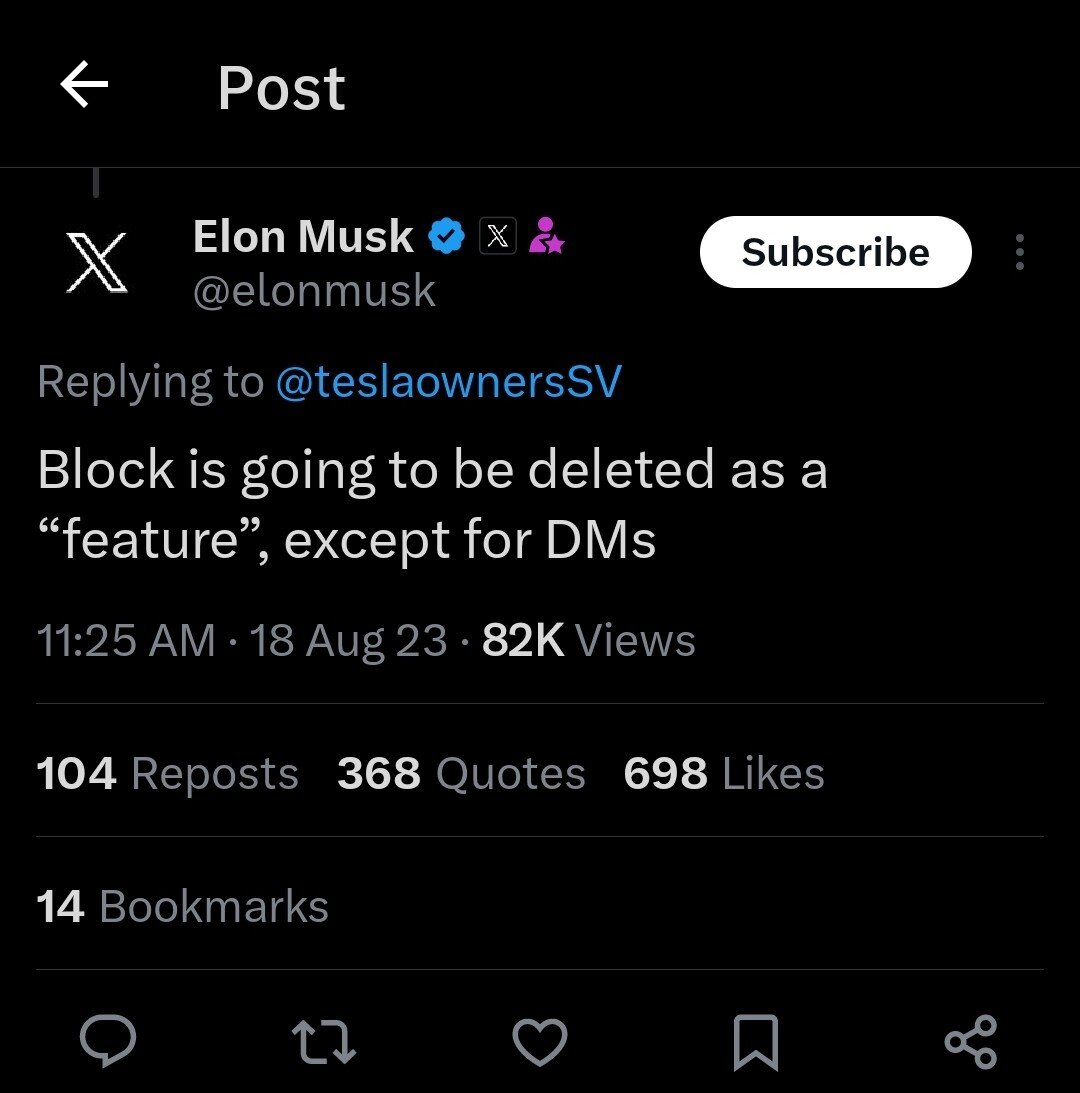This screenshot has height=1093, width=1080.
Task: Tap the share icon
Action: [971, 1040]
